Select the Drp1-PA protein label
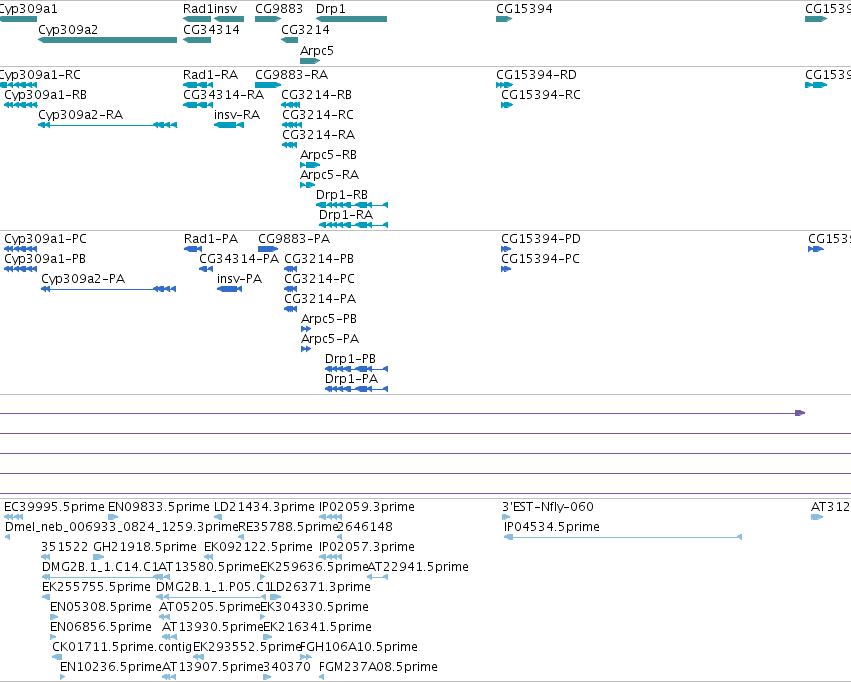The width and height of the screenshot is (851, 682). coord(351,378)
